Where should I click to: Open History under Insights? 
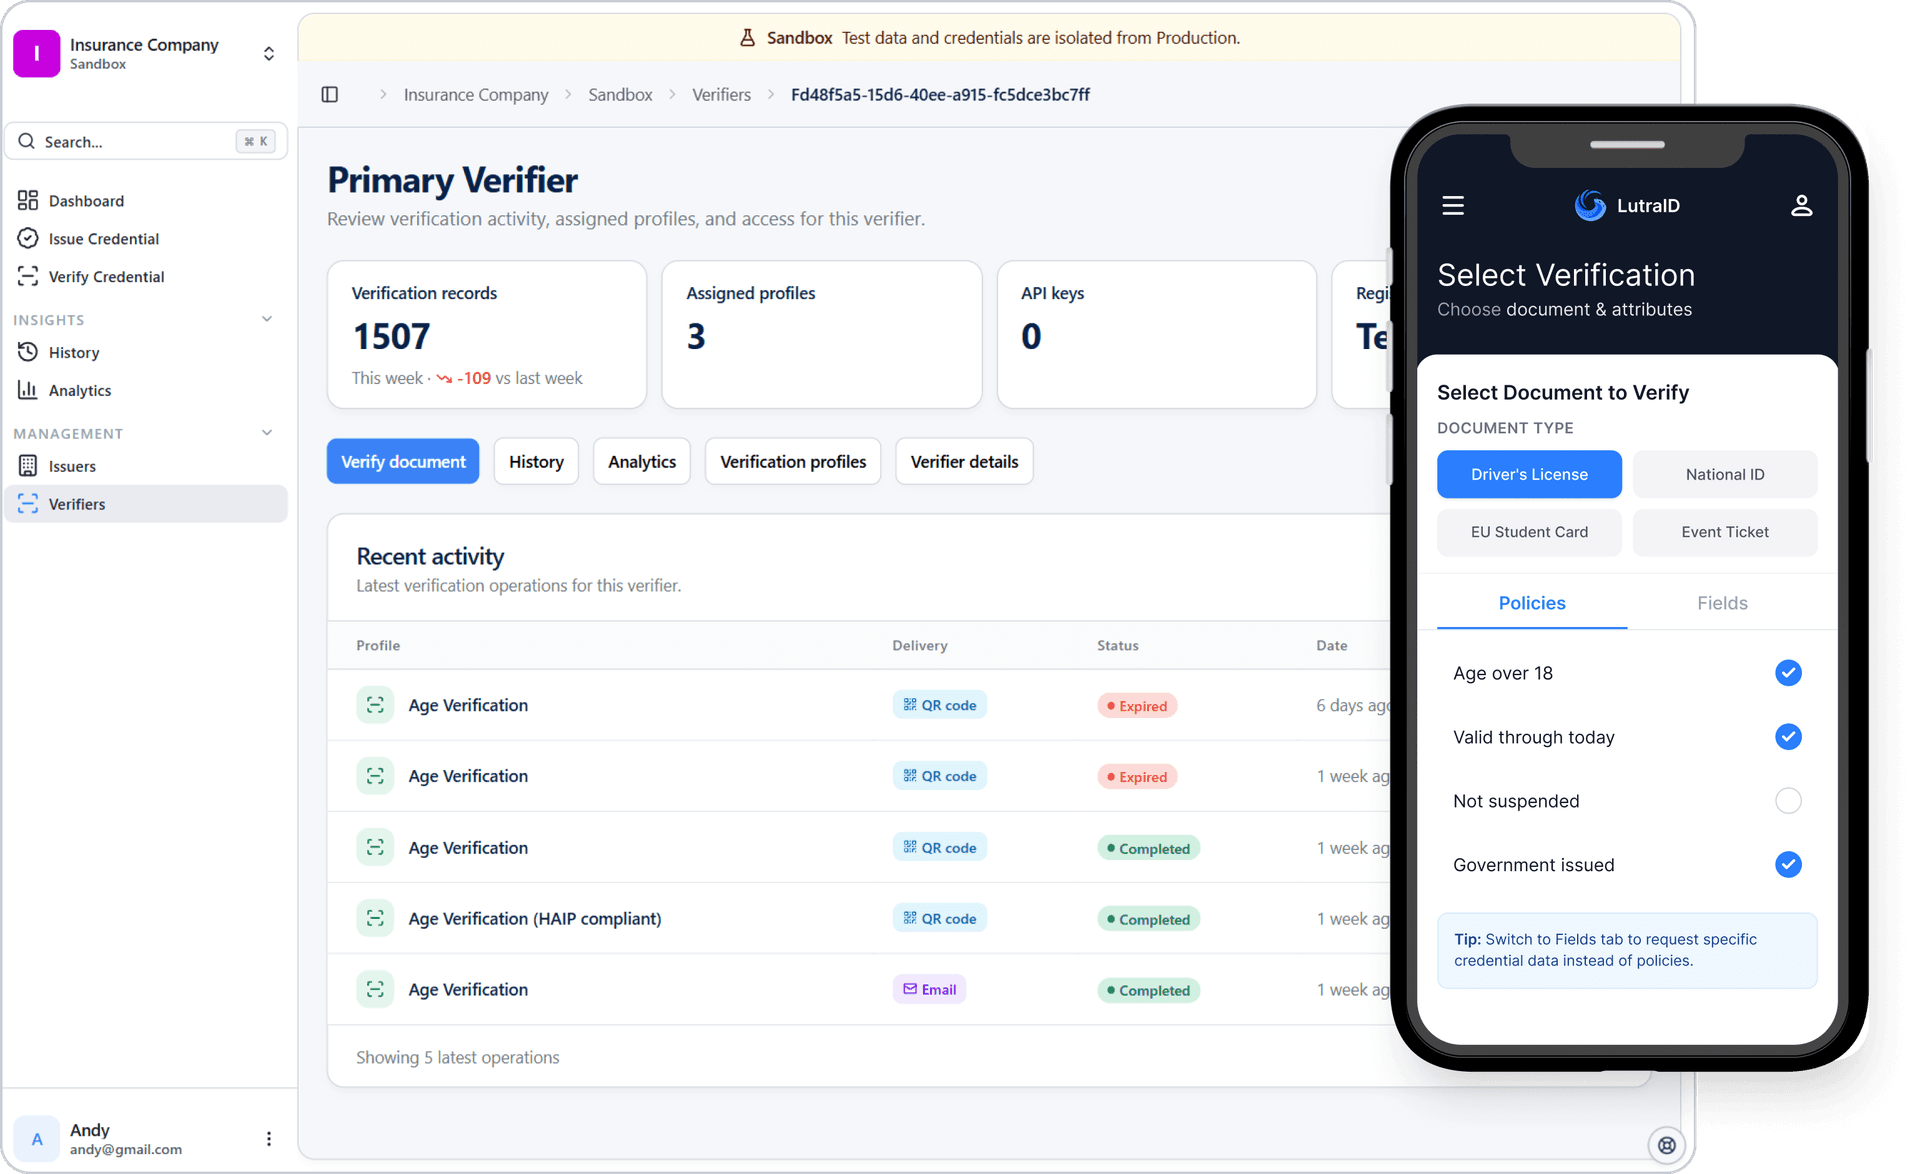[x=146, y=353]
